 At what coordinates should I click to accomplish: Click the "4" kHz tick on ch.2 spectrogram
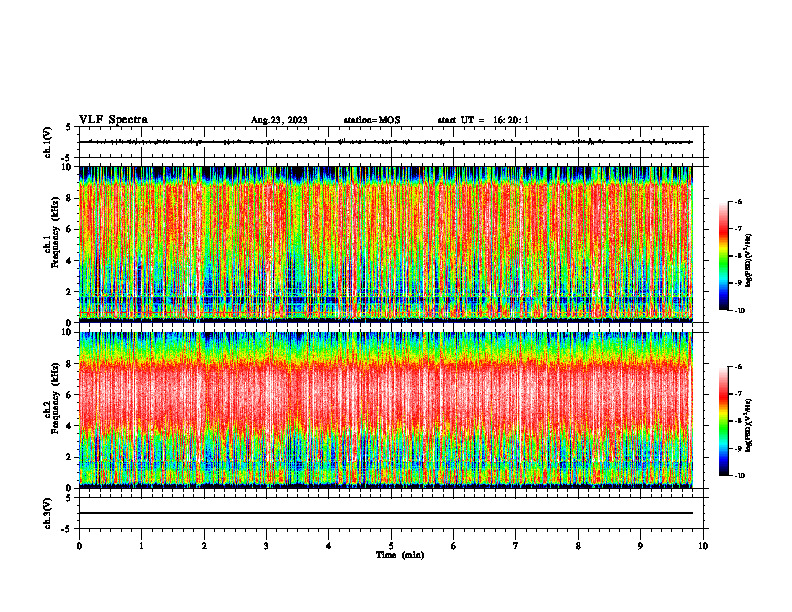tap(71, 426)
